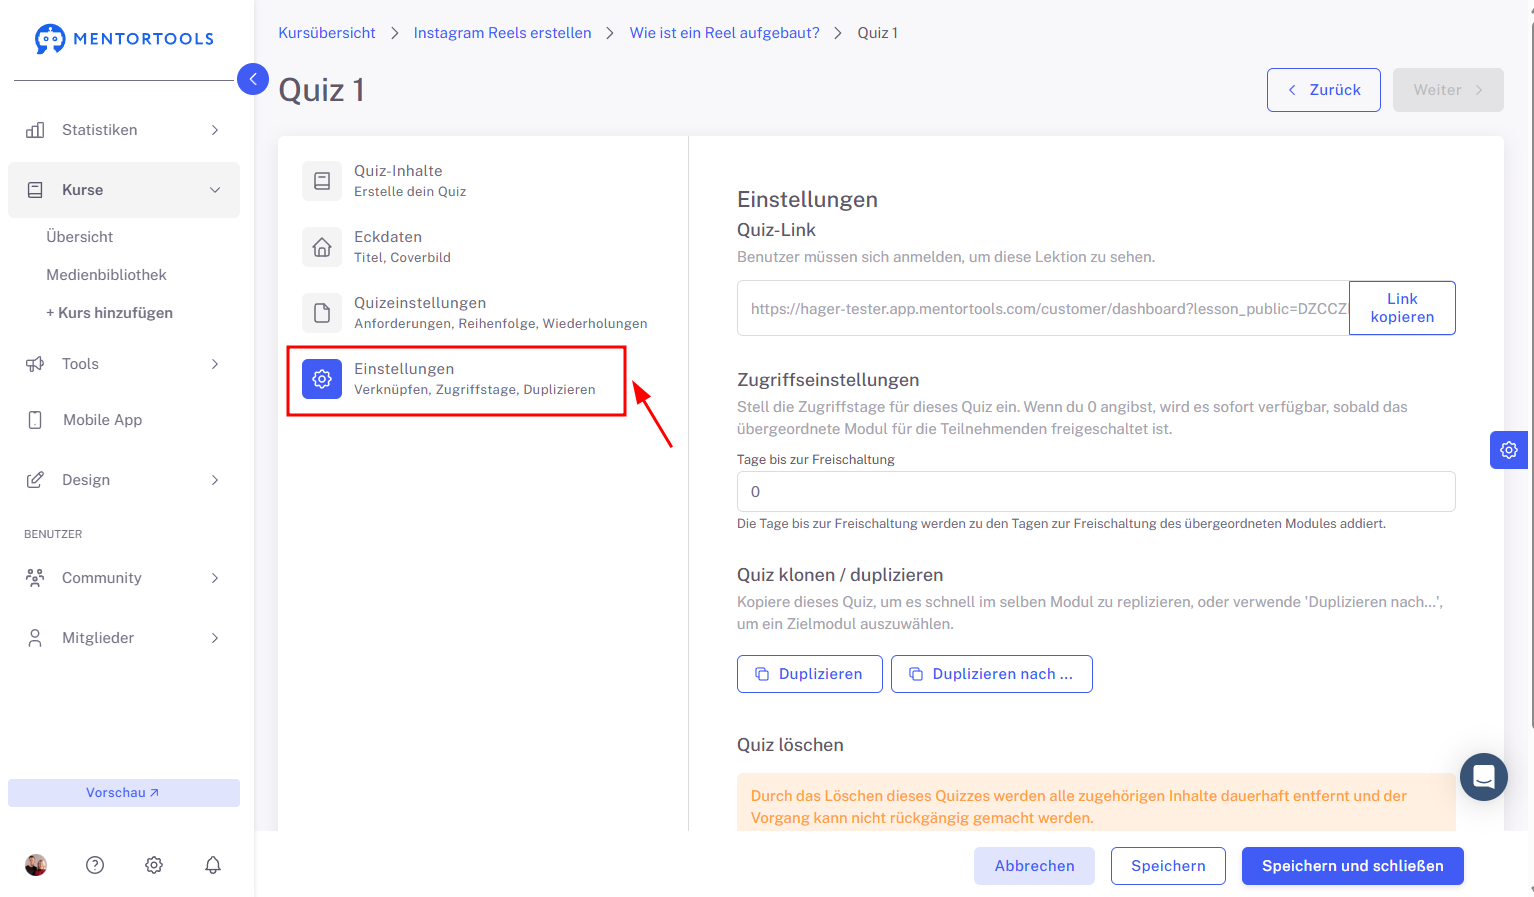The width and height of the screenshot is (1534, 897).
Task: Click Speichern und schließen button
Action: (1353, 866)
